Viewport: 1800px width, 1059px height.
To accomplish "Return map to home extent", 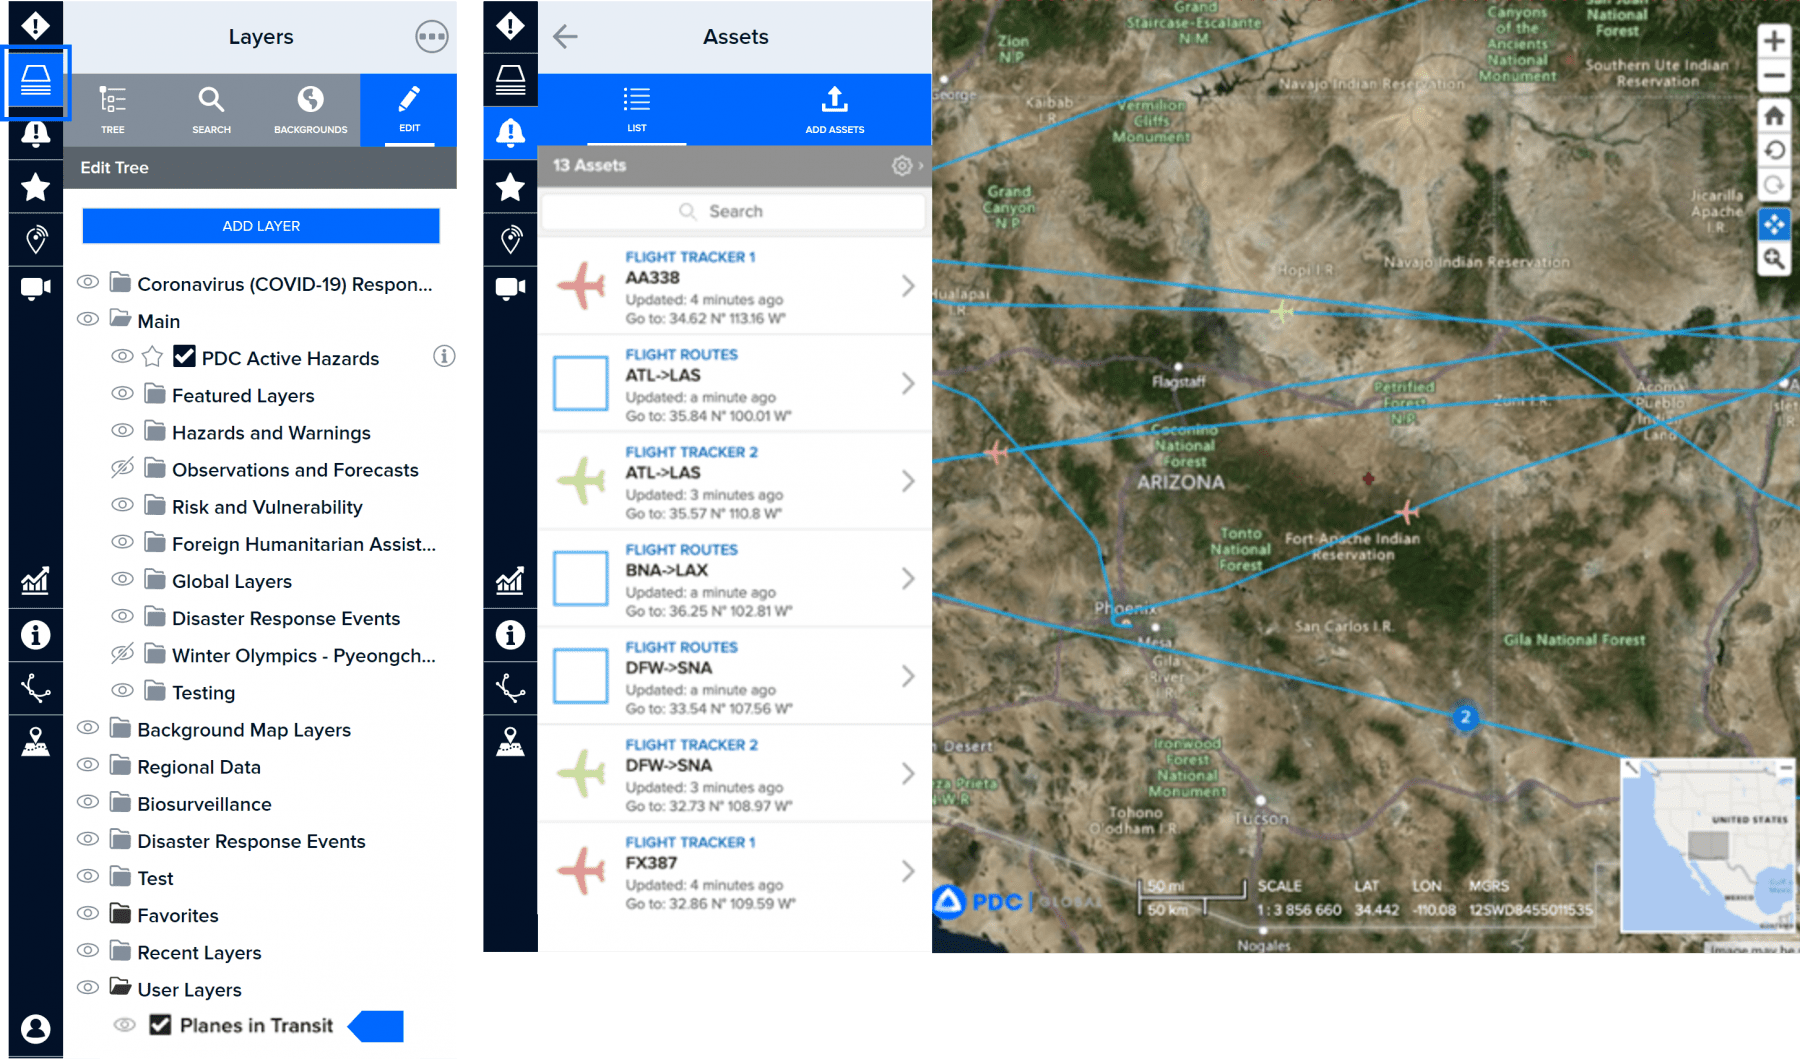I will (x=1774, y=115).
